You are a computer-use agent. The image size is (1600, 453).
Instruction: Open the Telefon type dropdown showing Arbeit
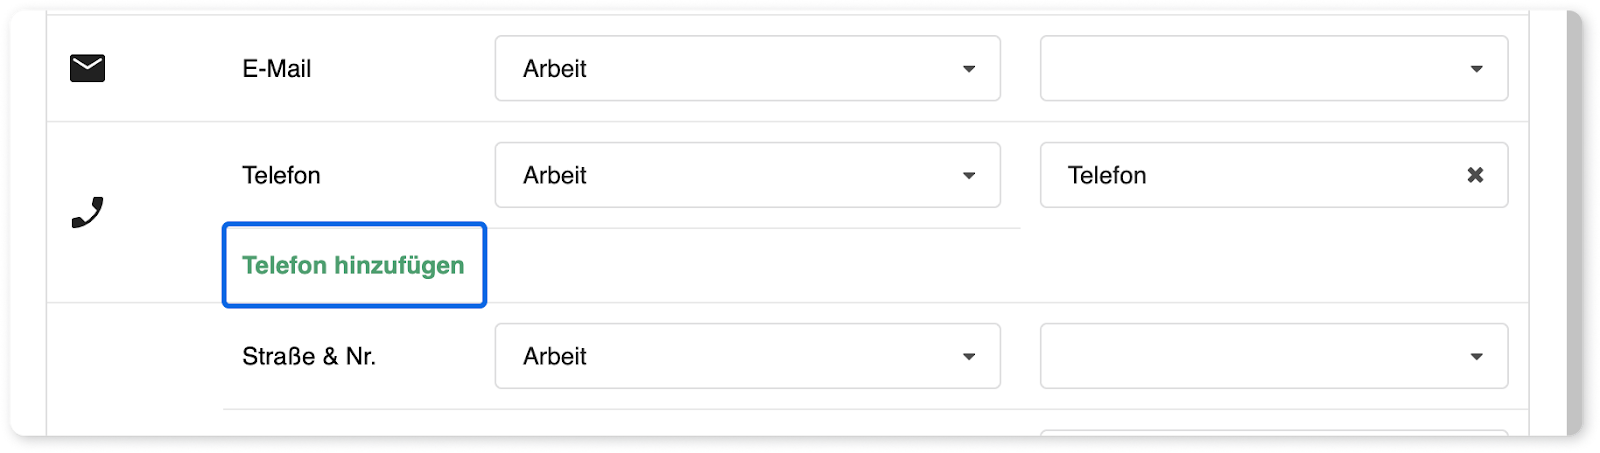coord(748,175)
